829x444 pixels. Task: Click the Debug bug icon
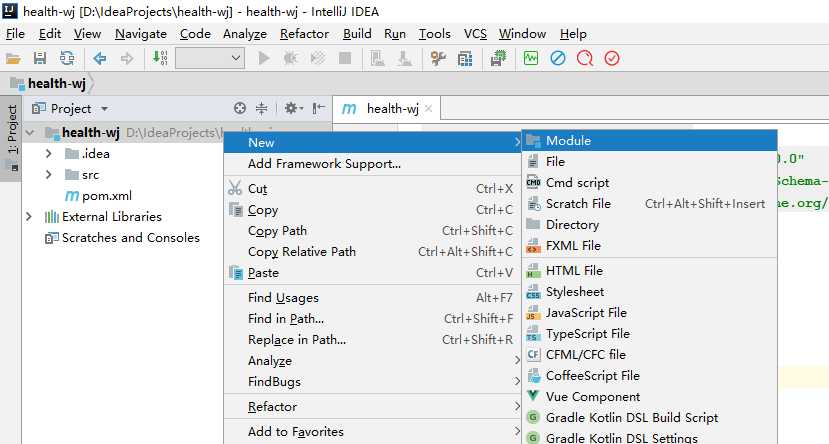(x=290, y=58)
